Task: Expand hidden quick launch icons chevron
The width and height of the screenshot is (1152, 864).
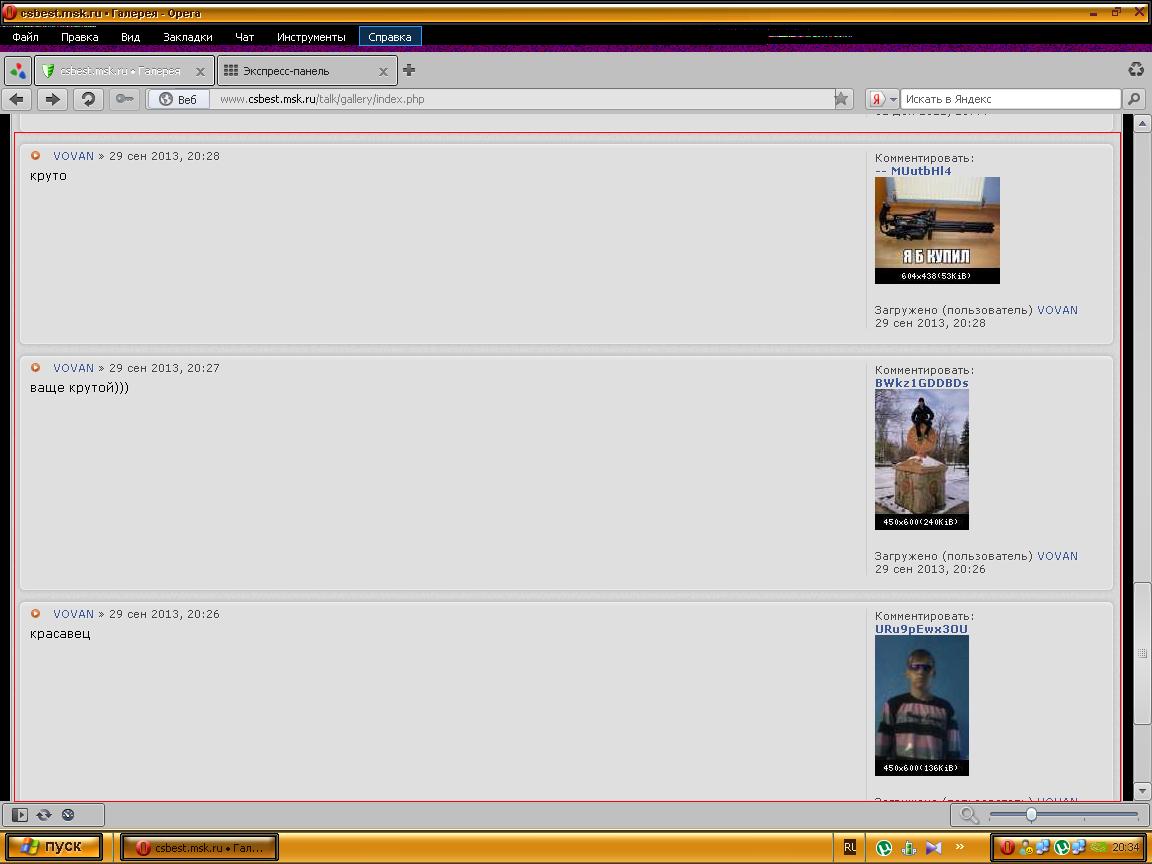Action: point(960,847)
